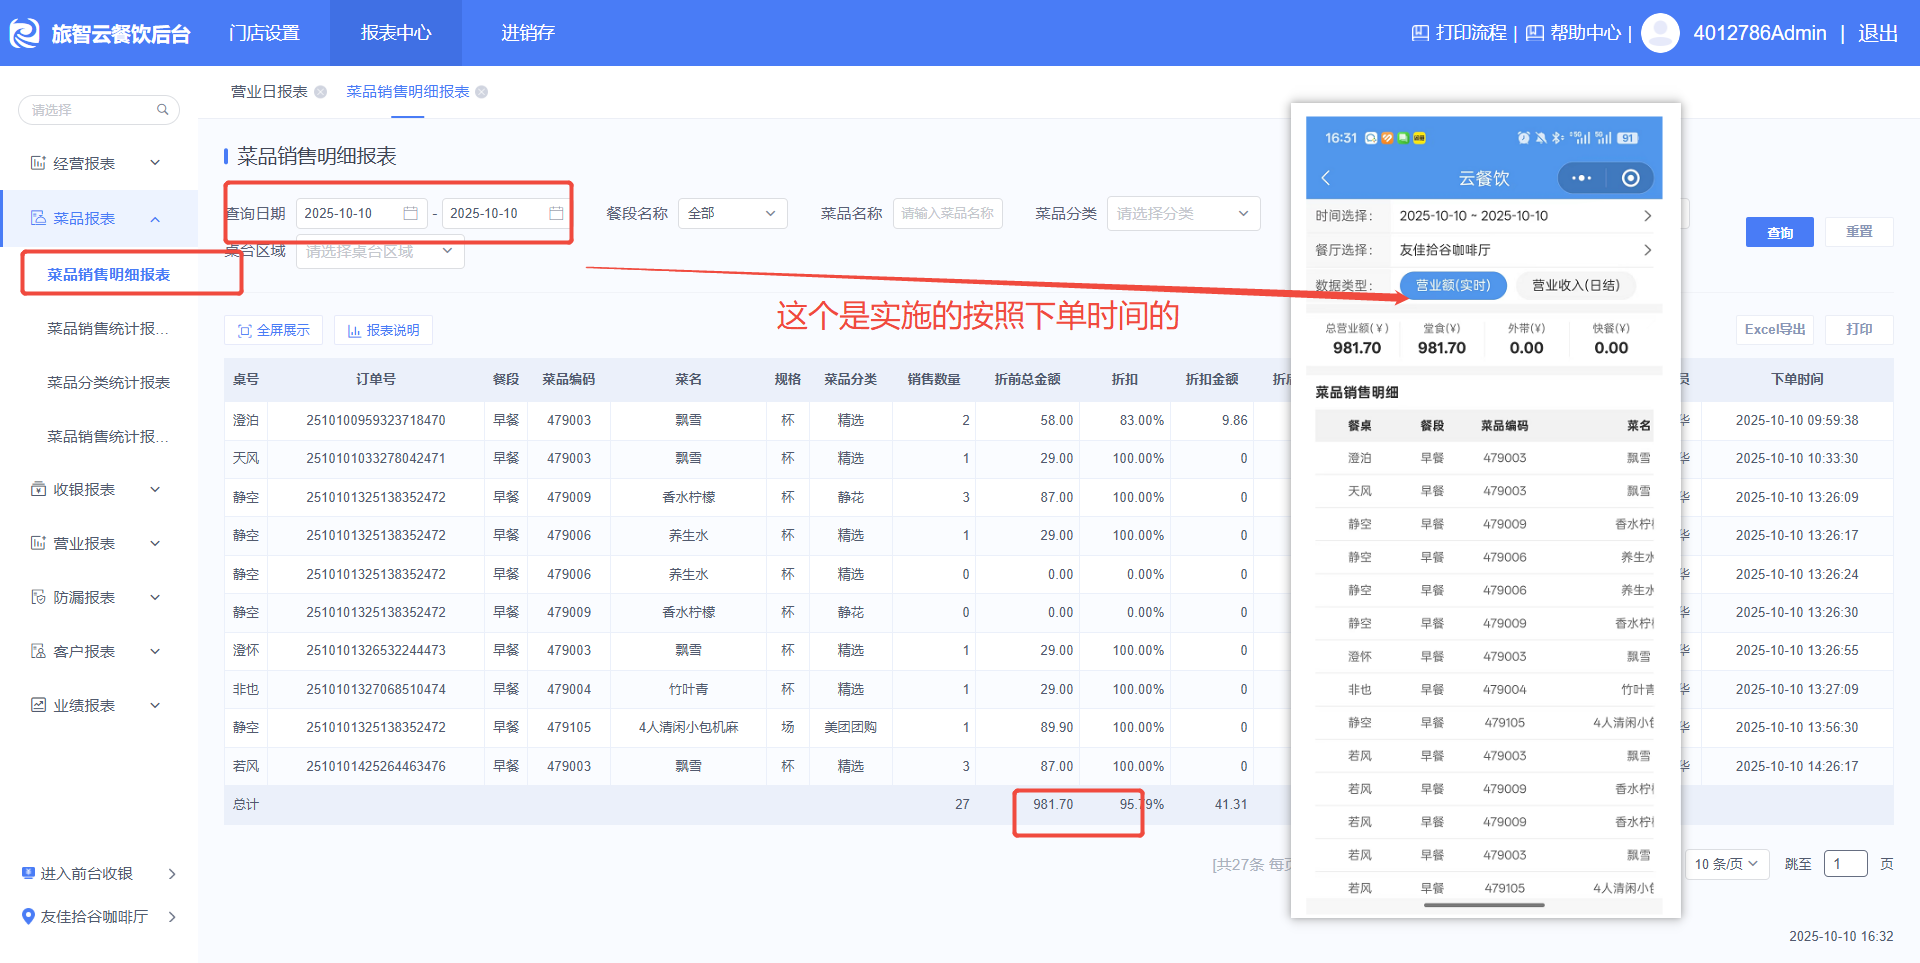Select 营业额(实时) data type pill

[x=1452, y=285]
